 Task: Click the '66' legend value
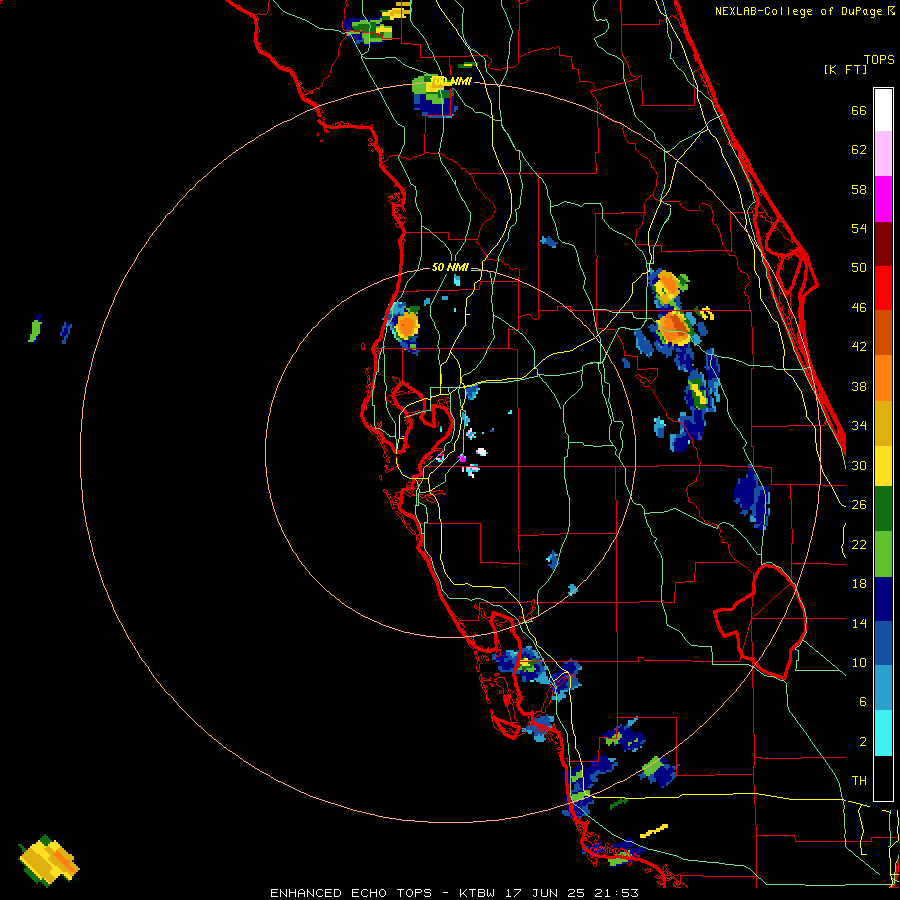click(x=859, y=111)
